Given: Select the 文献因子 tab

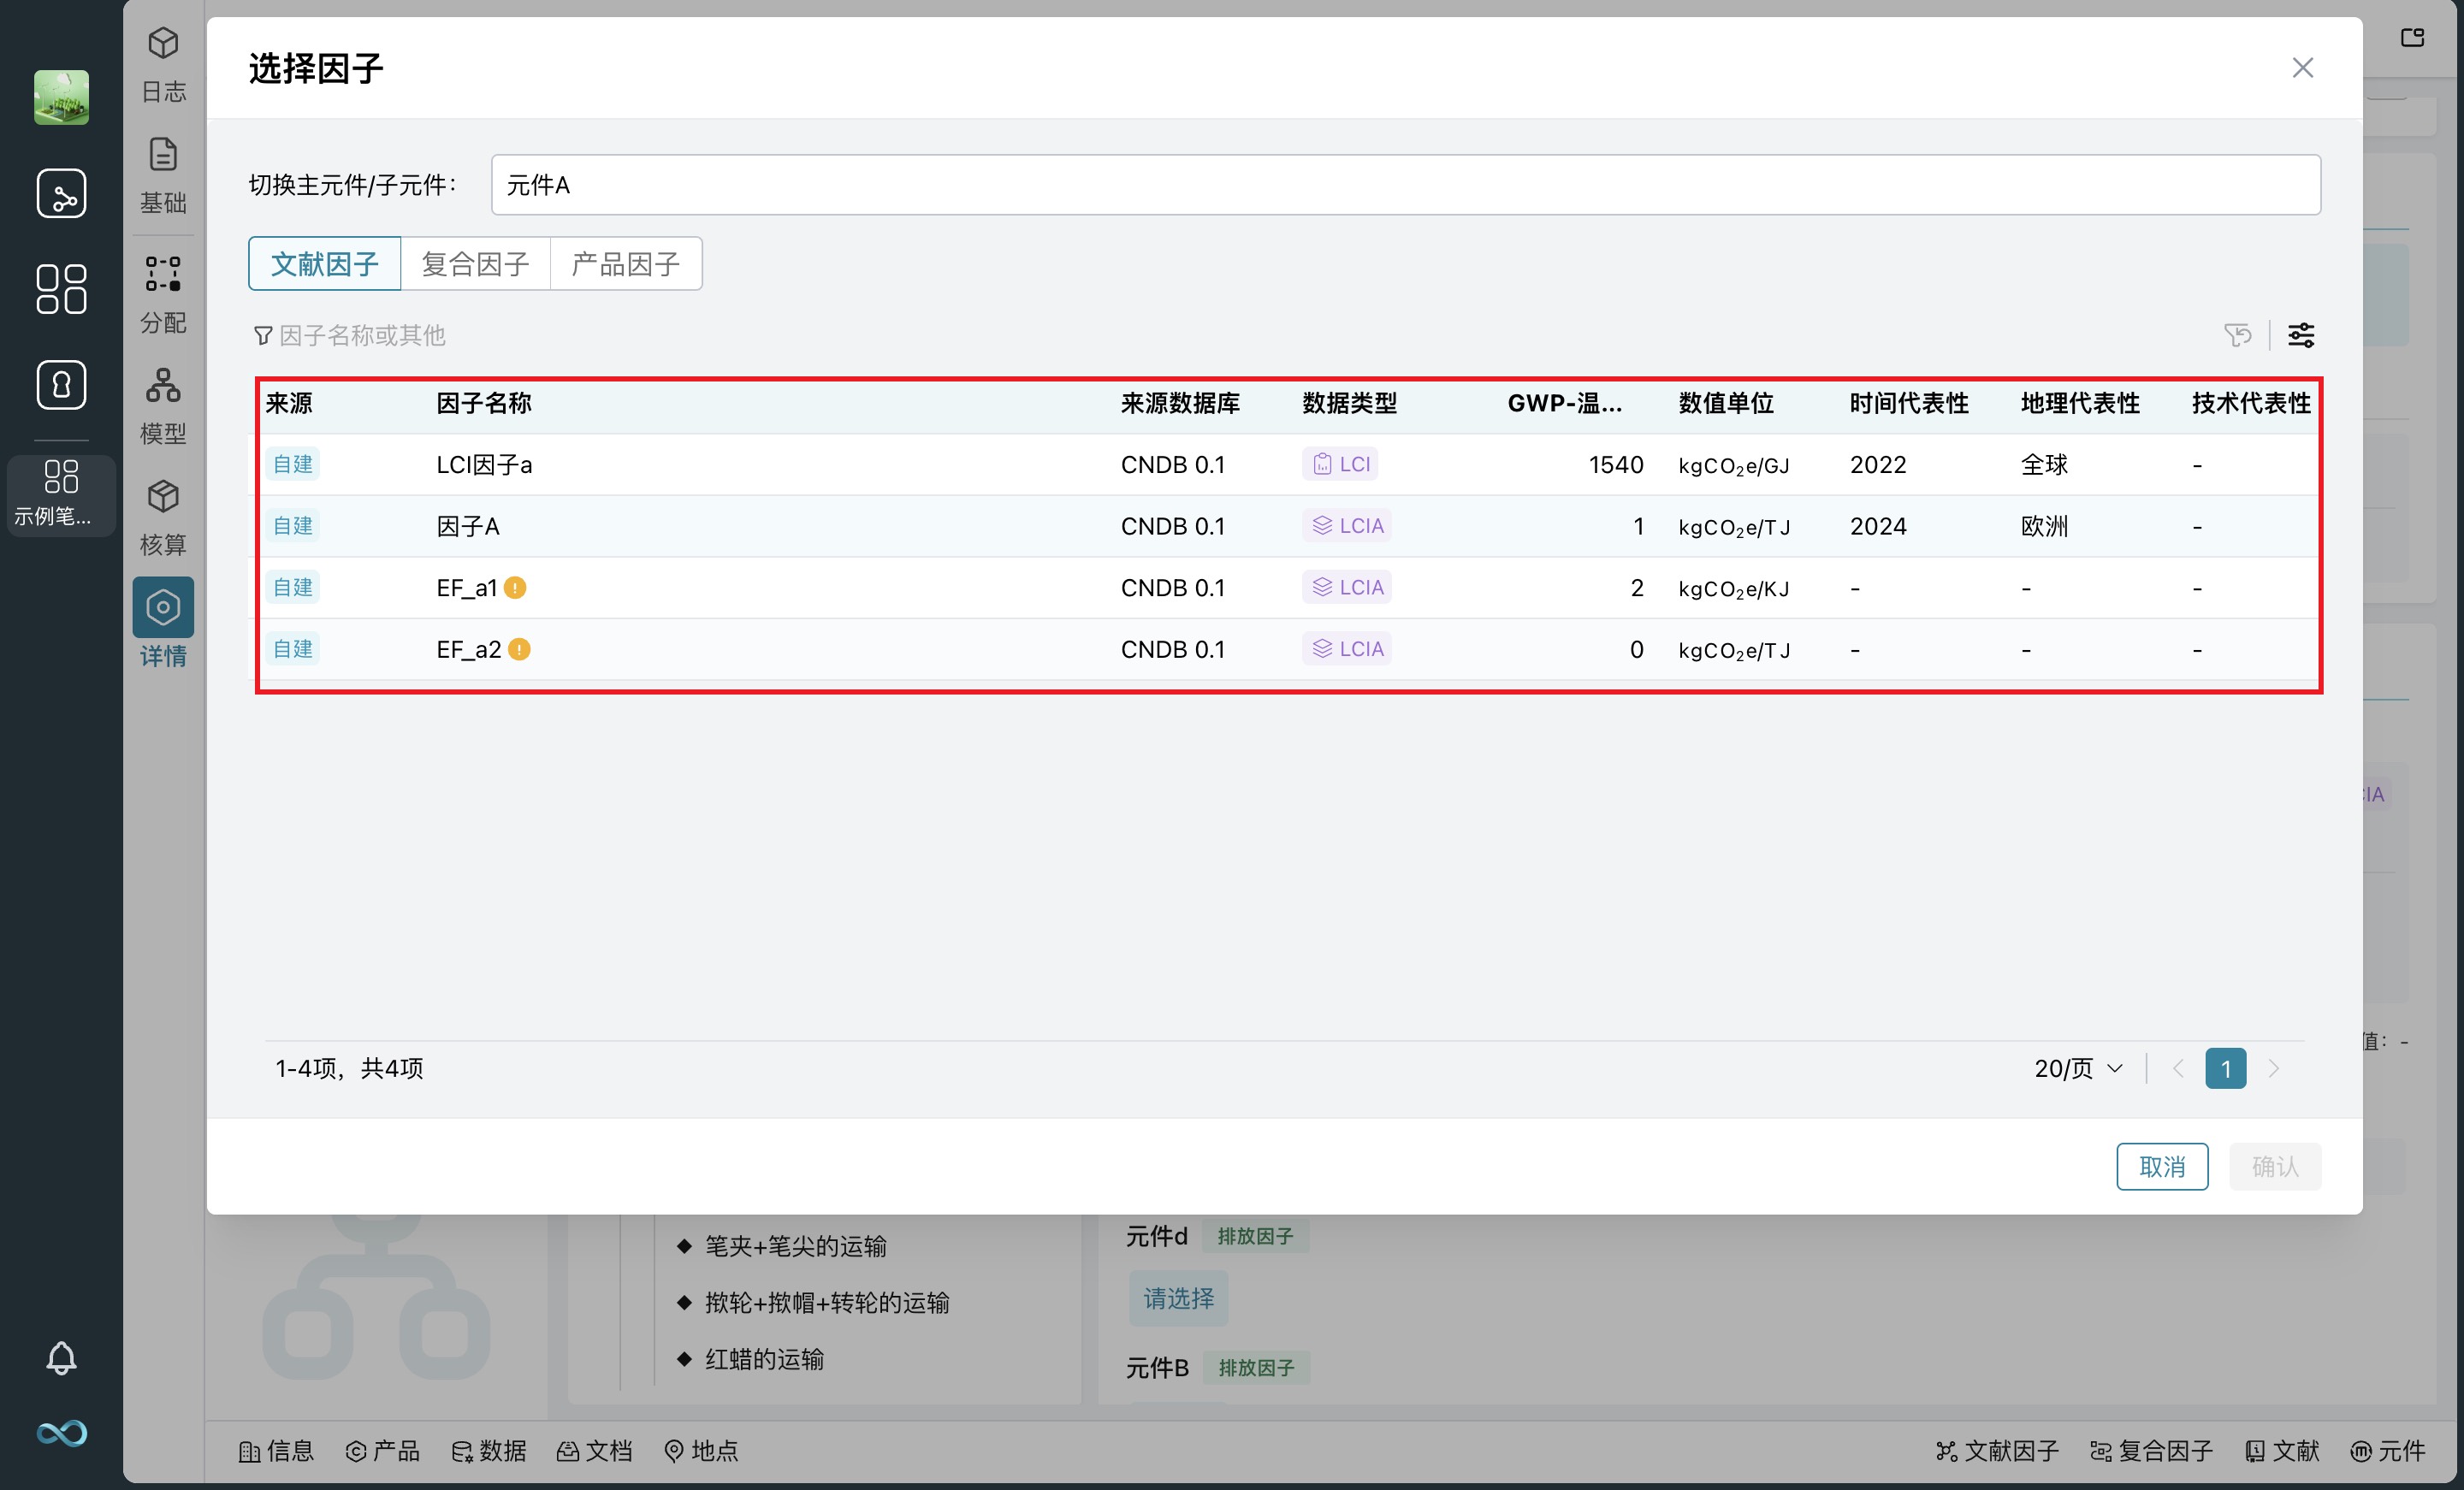Looking at the screenshot, I should [324, 264].
